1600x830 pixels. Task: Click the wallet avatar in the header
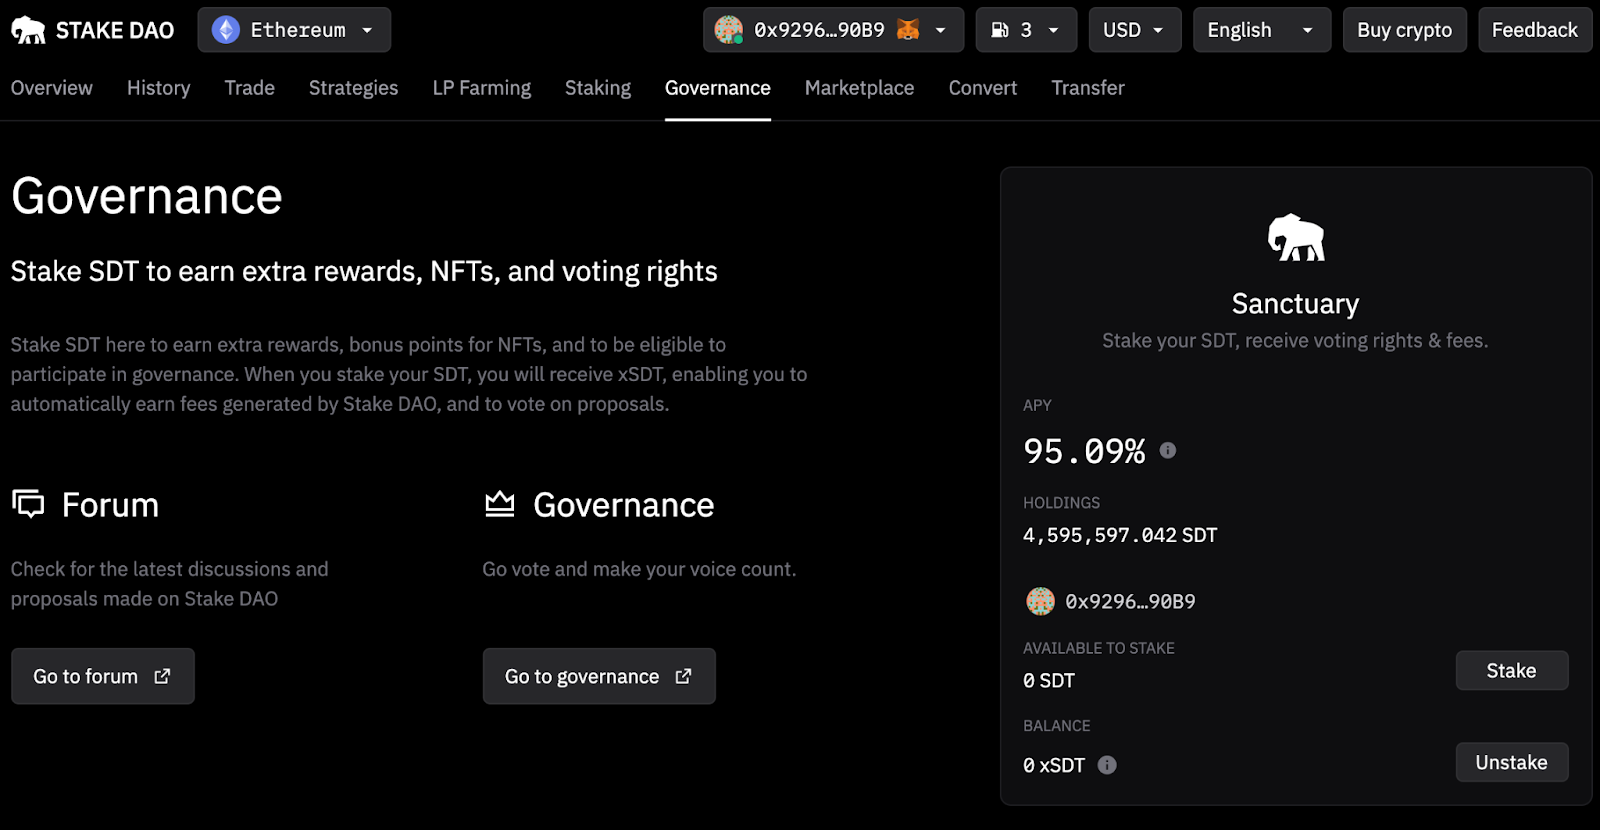[729, 30]
